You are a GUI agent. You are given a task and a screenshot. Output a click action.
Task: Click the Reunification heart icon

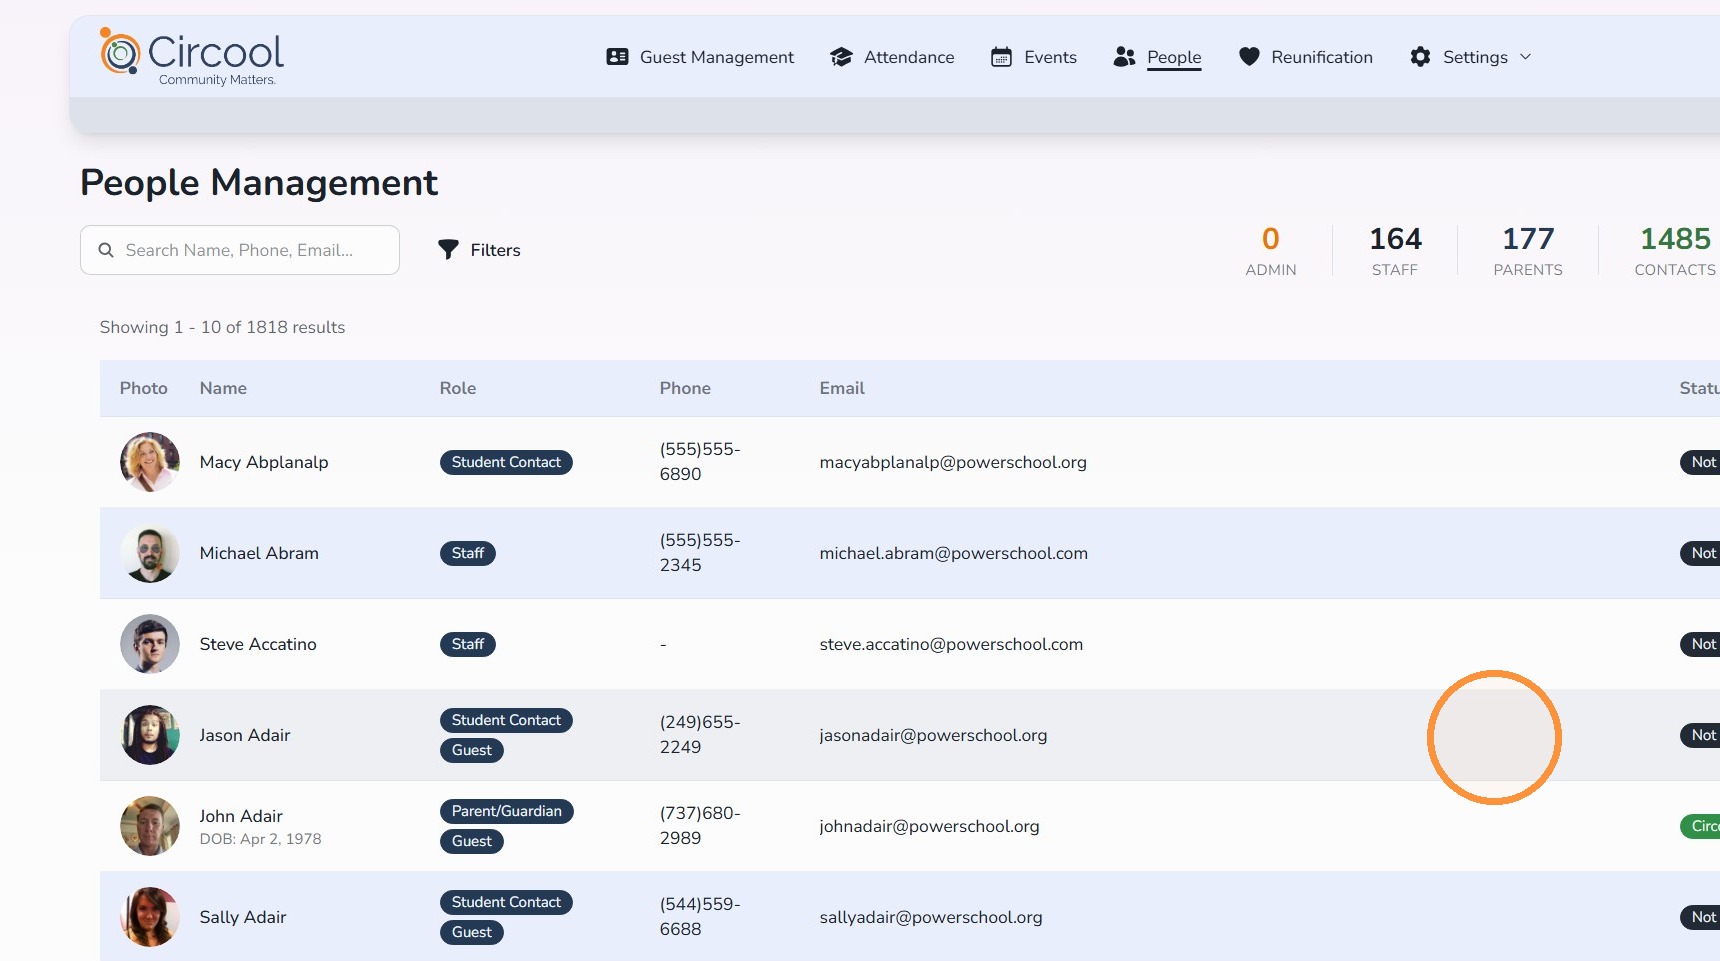(x=1249, y=57)
